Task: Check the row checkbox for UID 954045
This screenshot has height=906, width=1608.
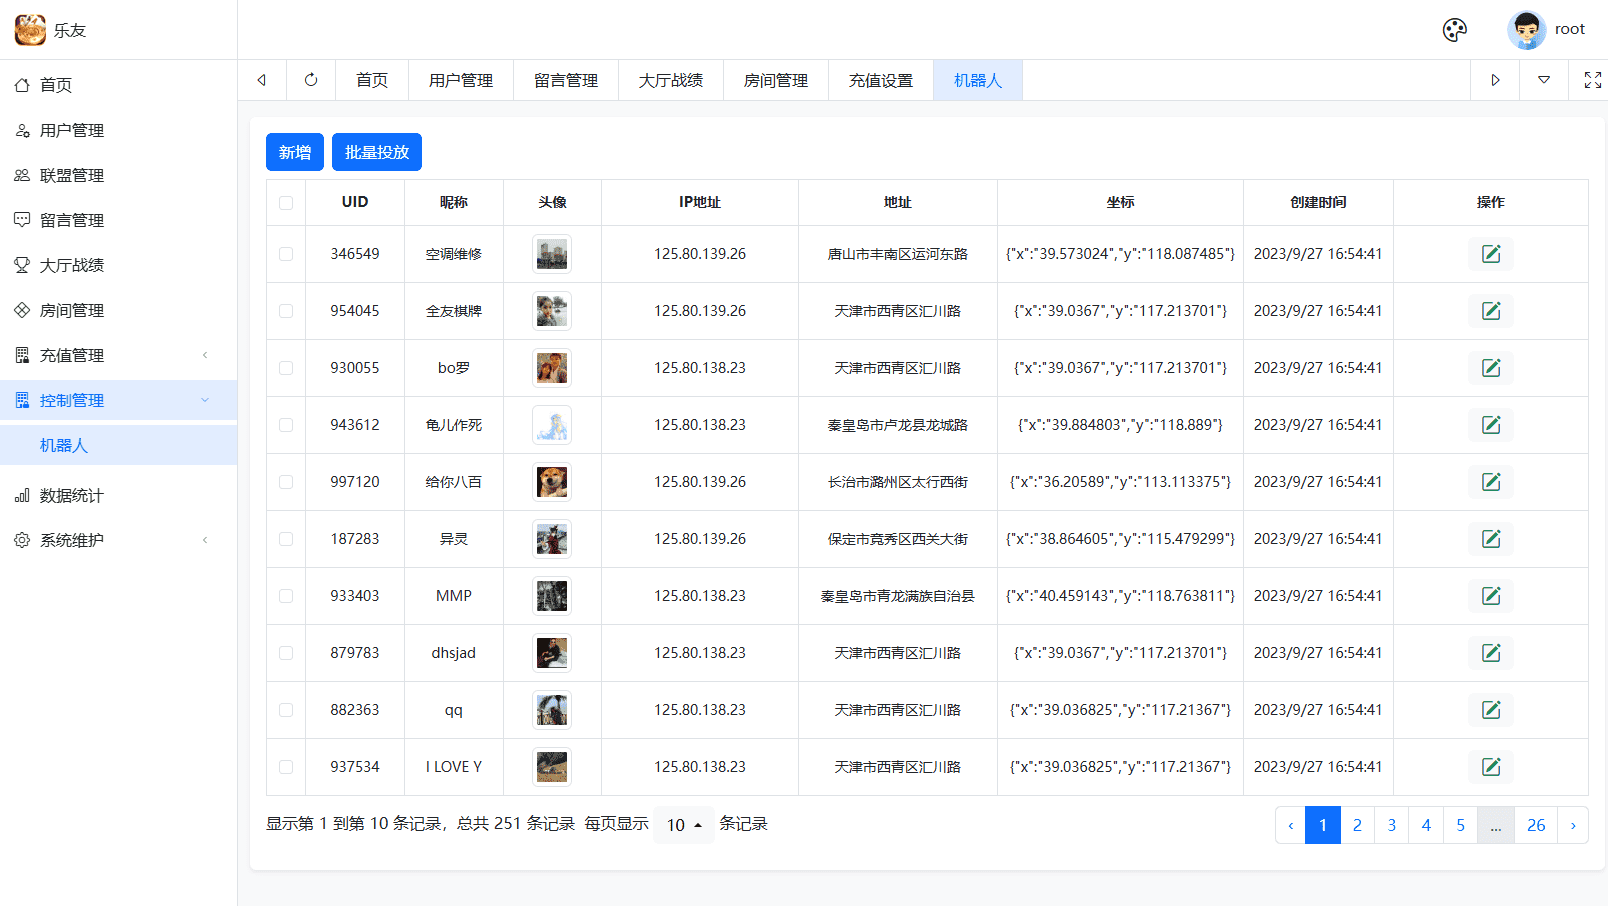Action: pos(286,311)
